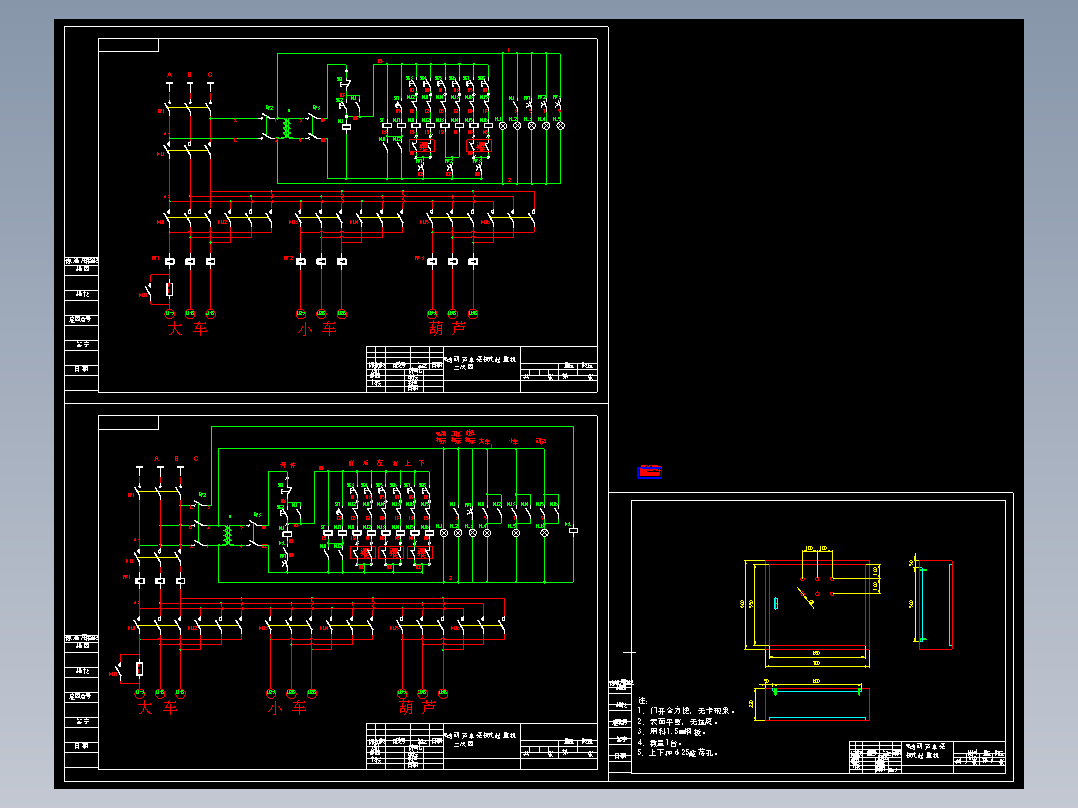Select the "葫芦" label in the lower schematic

[x=417, y=707]
